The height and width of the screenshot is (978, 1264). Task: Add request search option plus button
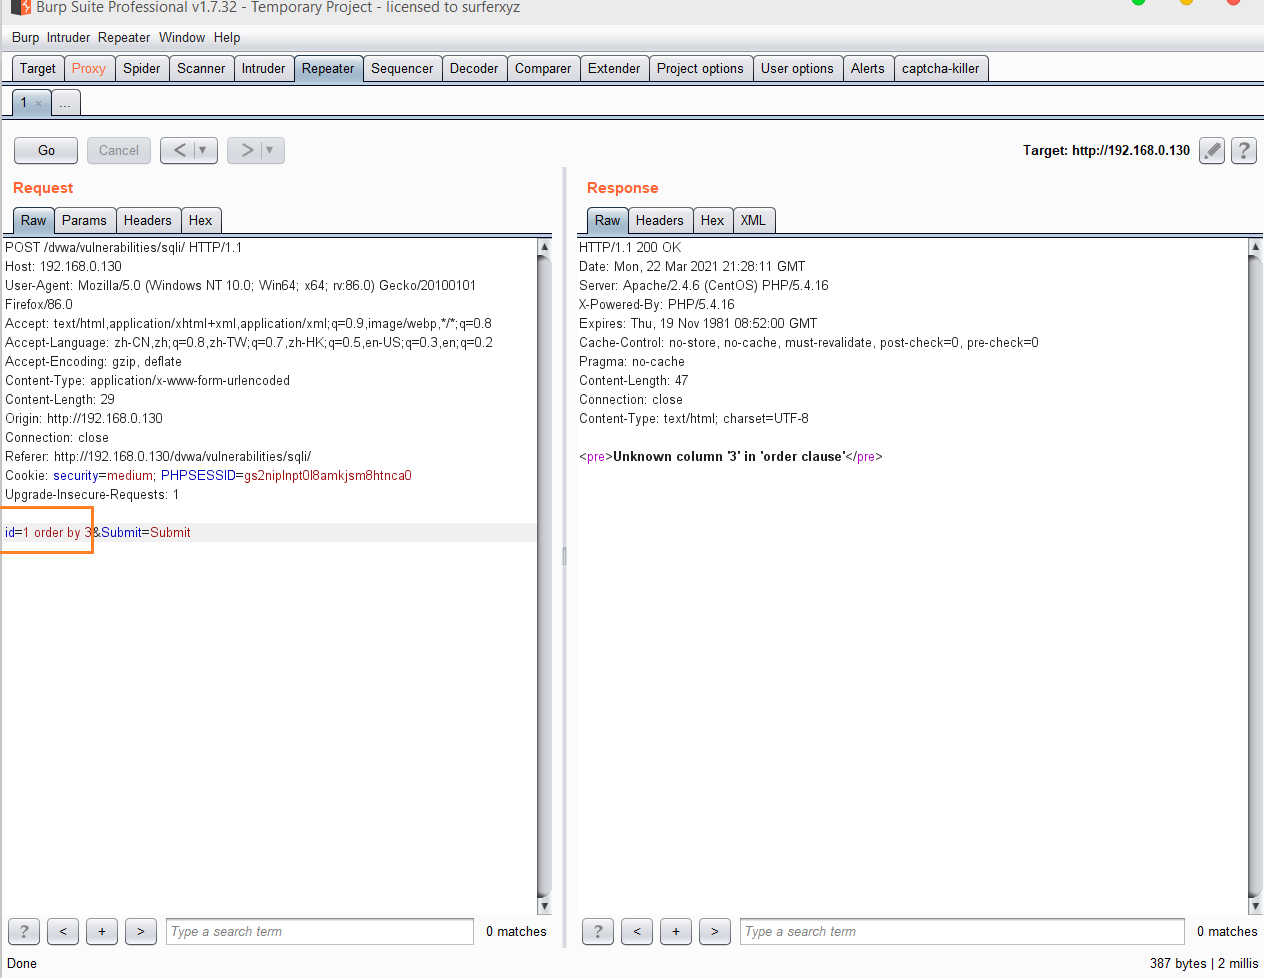pyautogui.click(x=102, y=931)
